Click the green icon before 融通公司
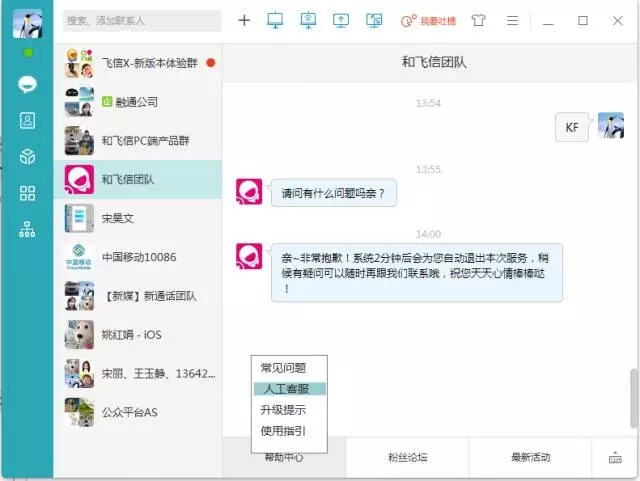Screen dimensions: 640x481 [x=107, y=101]
